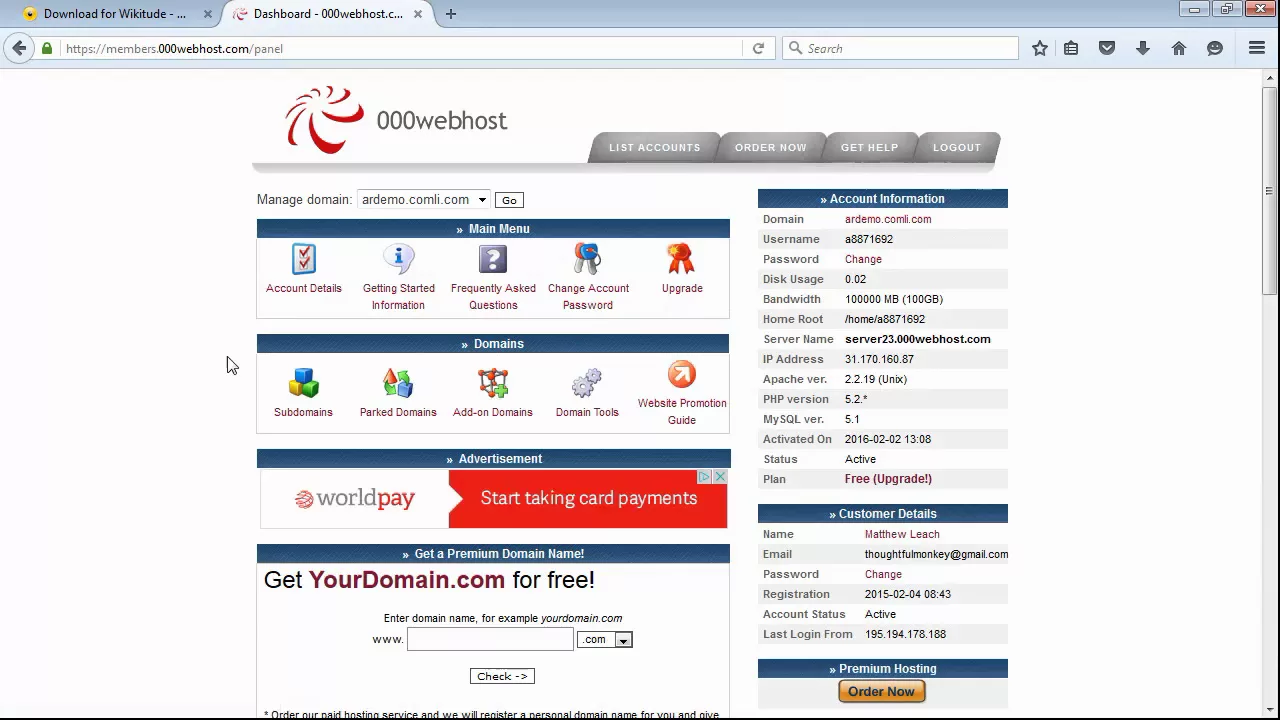Screen dimensions: 1280x720
Task: Click the server23.000webhost.com text
Action: (x=918, y=339)
